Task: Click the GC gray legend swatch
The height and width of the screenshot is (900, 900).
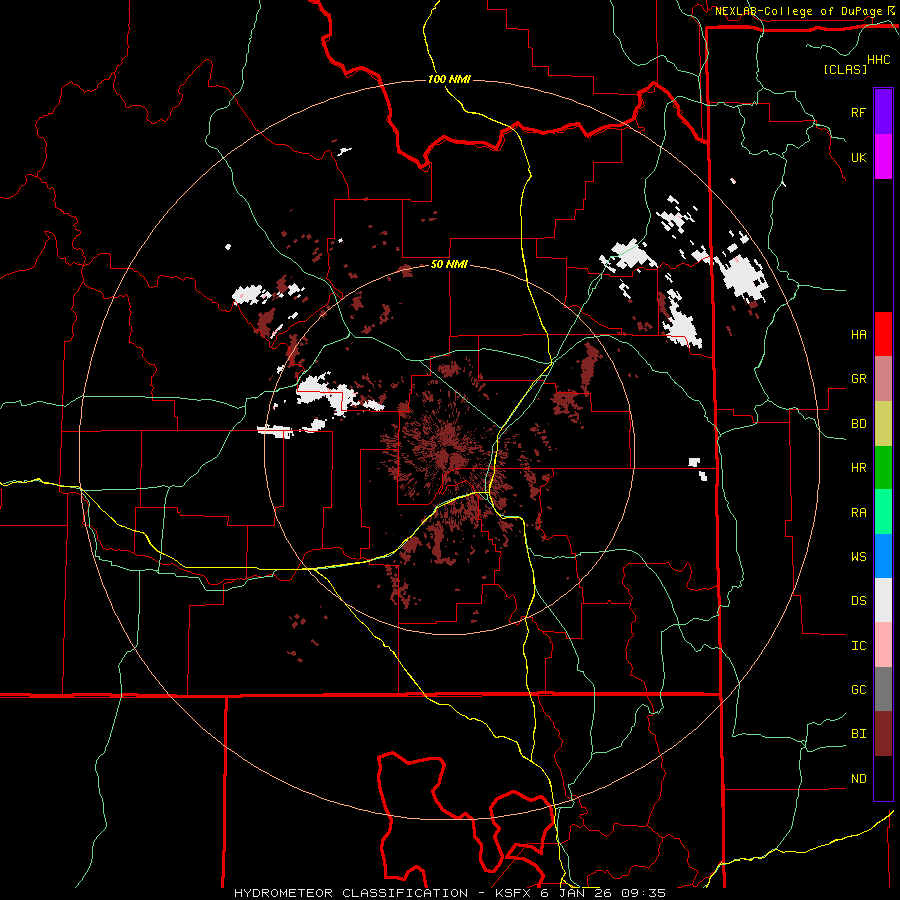Action: click(883, 689)
